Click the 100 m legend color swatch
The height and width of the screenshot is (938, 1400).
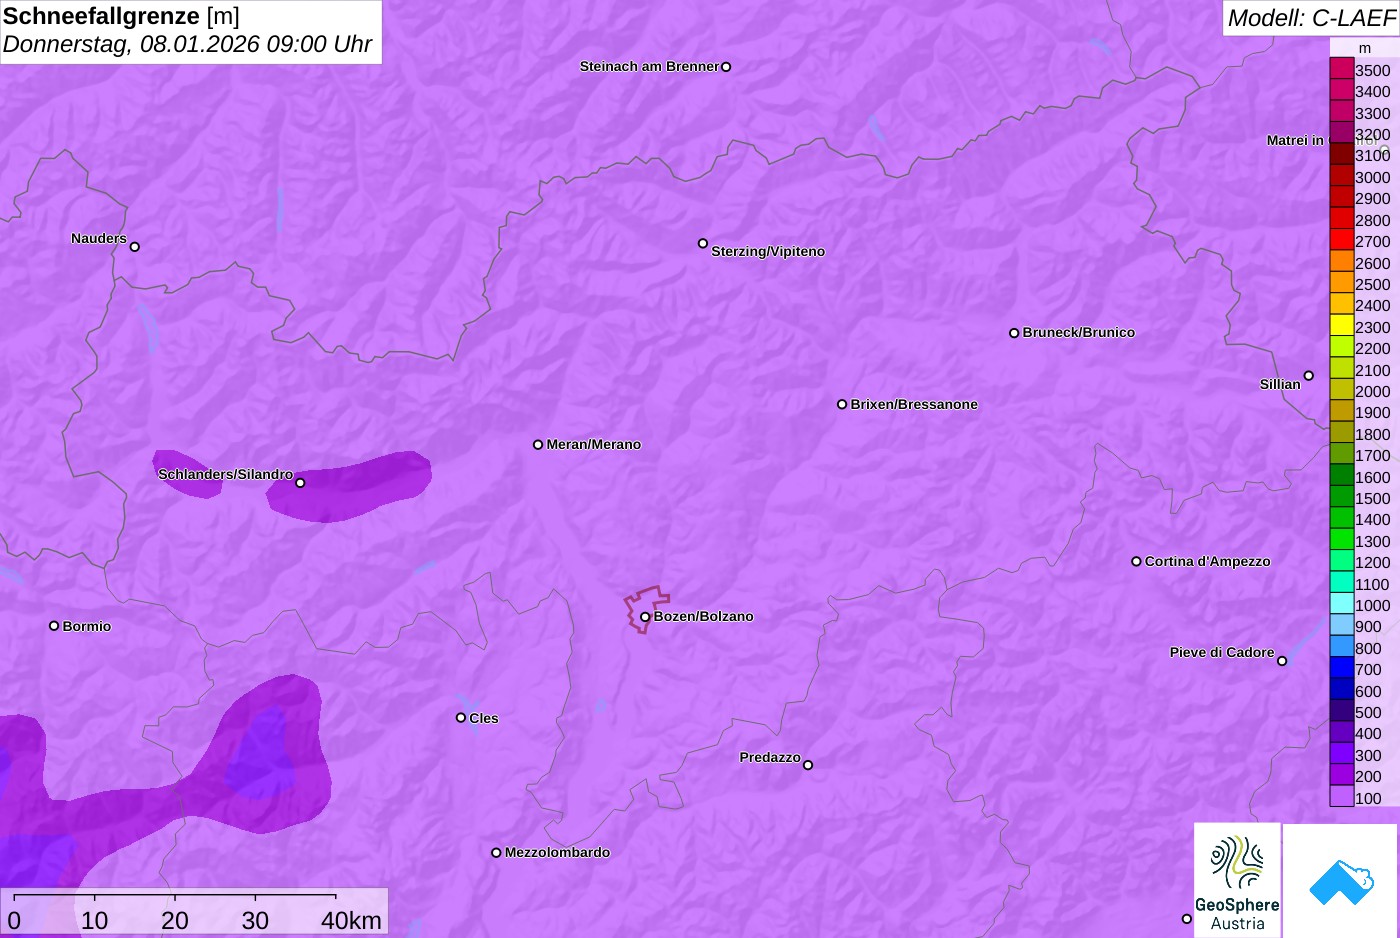tap(1342, 797)
